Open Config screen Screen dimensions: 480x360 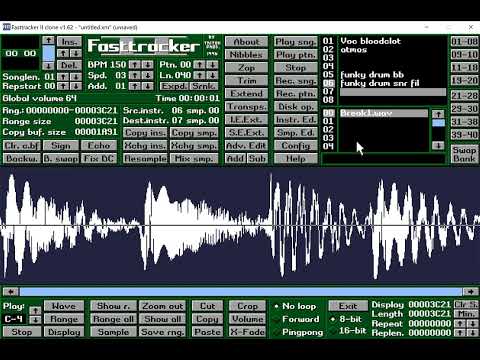click(x=296, y=146)
